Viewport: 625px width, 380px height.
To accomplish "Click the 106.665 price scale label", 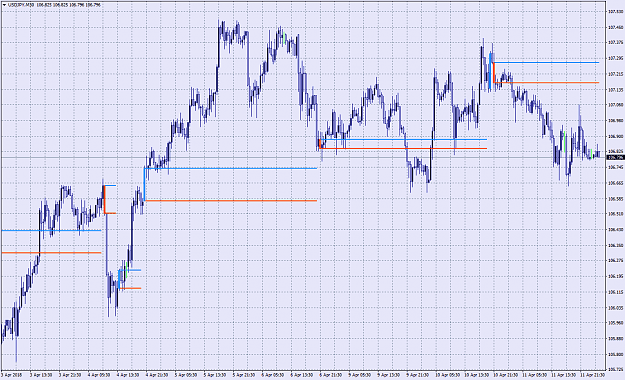I will click(615, 183).
